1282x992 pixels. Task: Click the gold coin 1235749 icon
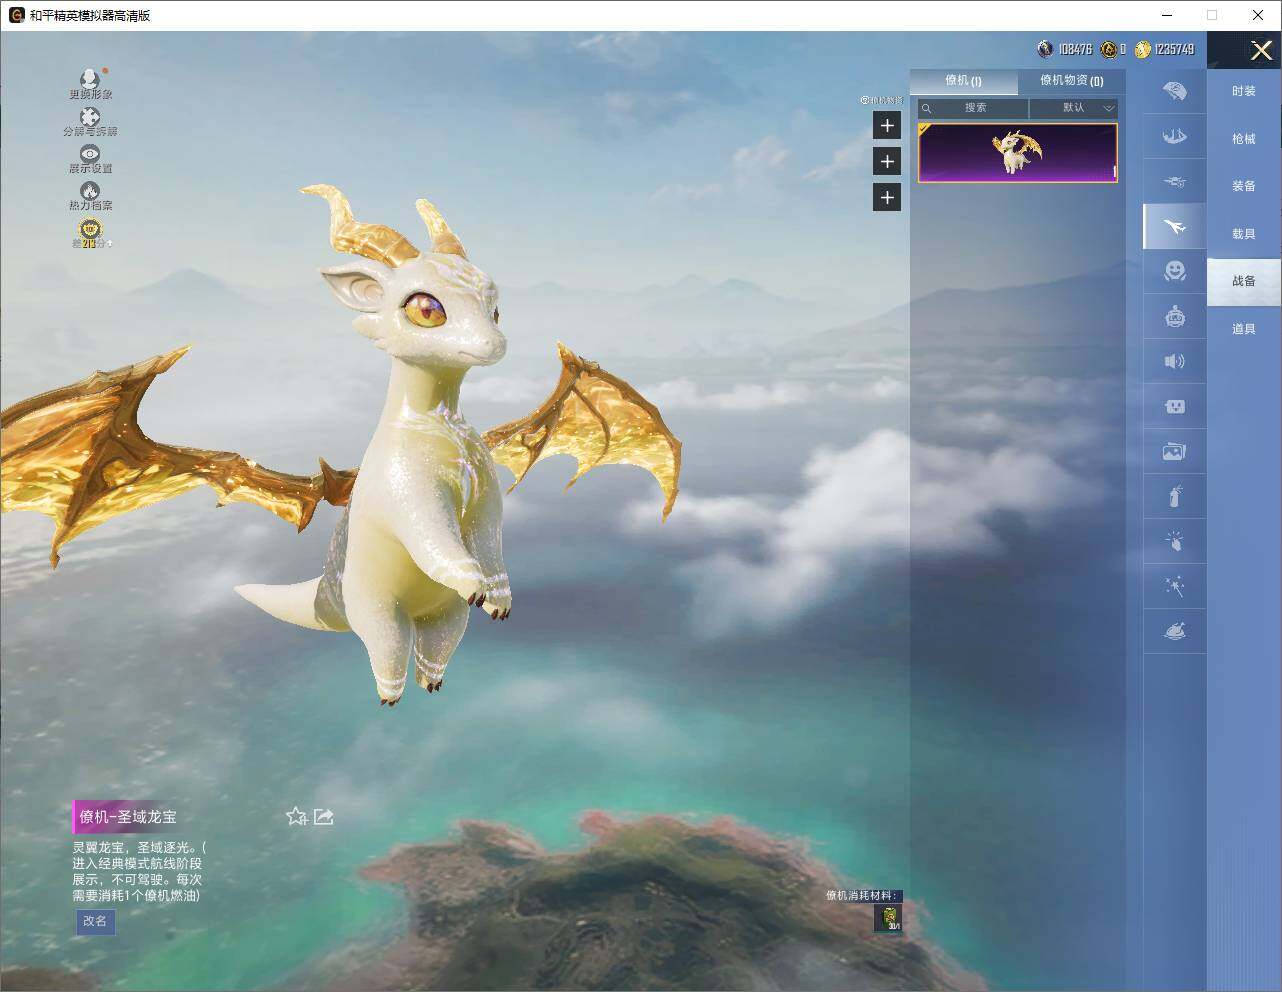coord(1142,49)
